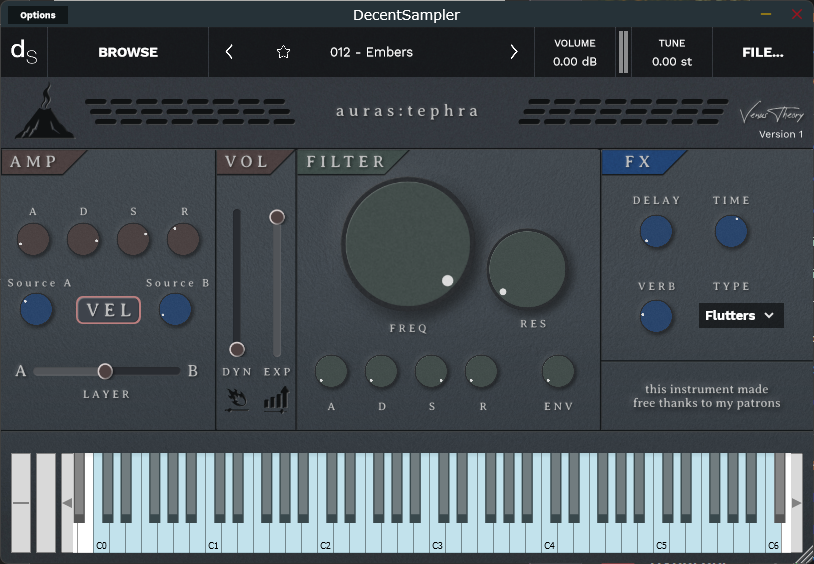814x564 pixels.
Task: Click the DecentSampler ds logo icon
Action: 24,52
